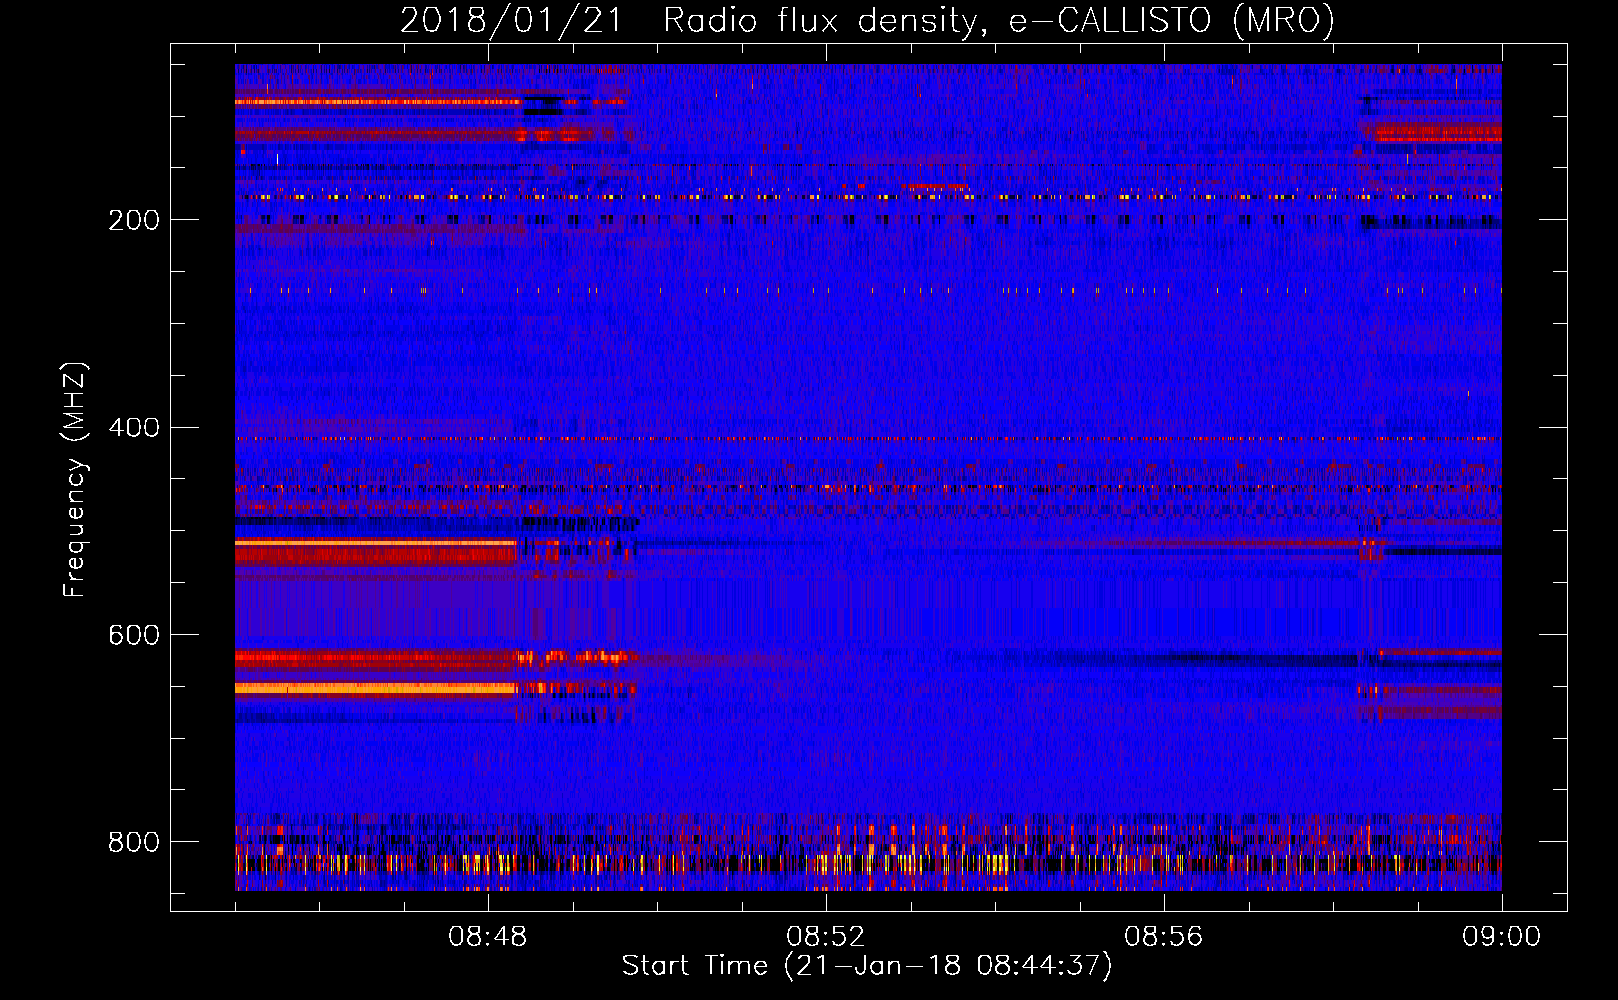Click the 200 frequency axis label
1618x1000 pixels.
coord(134,220)
